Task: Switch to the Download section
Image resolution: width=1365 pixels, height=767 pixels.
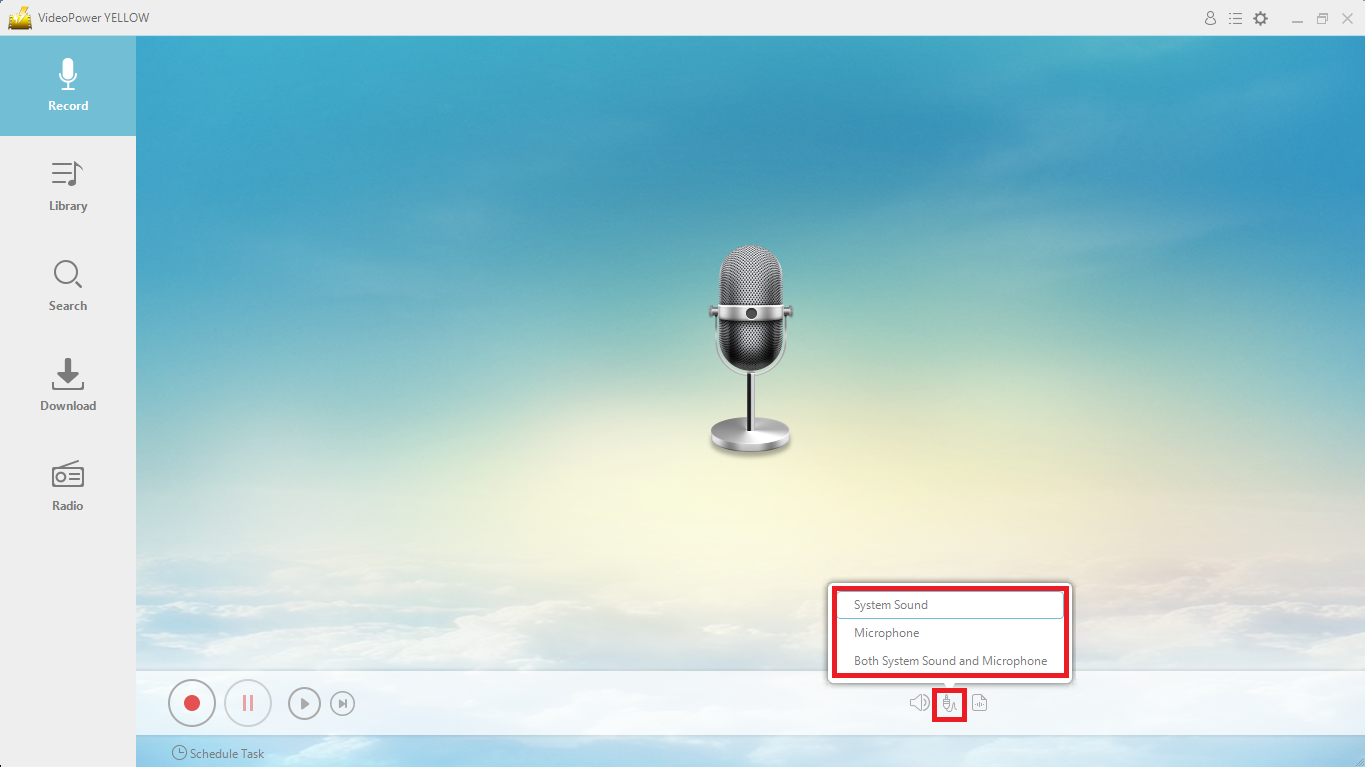Action: tap(68, 386)
